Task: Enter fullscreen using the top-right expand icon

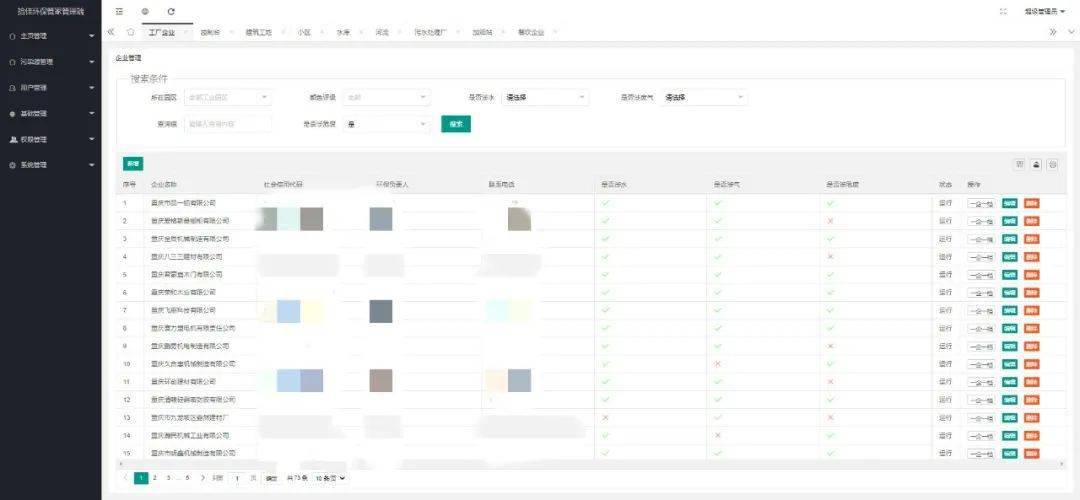Action: click(1003, 11)
